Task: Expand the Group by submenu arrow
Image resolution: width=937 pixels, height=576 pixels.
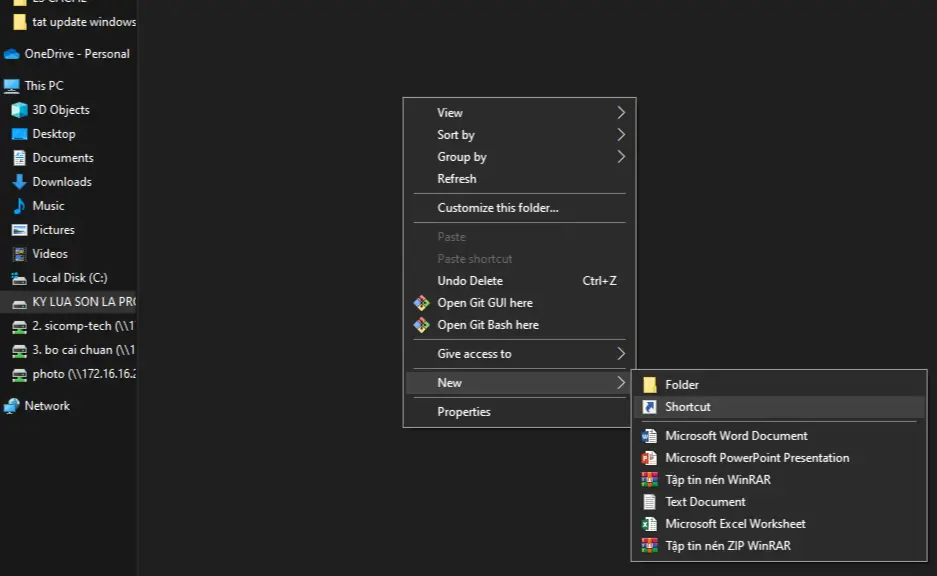Action: pyautogui.click(x=620, y=157)
